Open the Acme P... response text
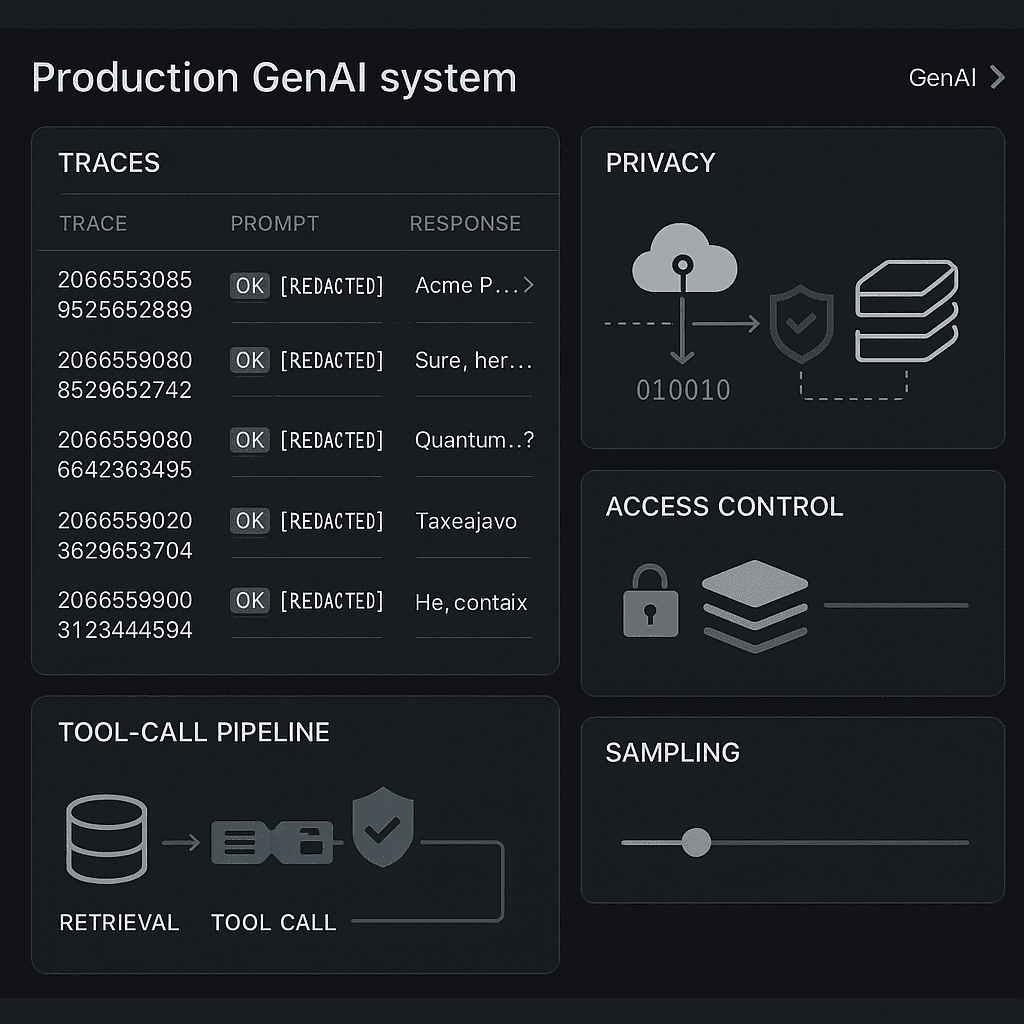Viewport: 1024px width, 1024px height. tap(466, 285)
